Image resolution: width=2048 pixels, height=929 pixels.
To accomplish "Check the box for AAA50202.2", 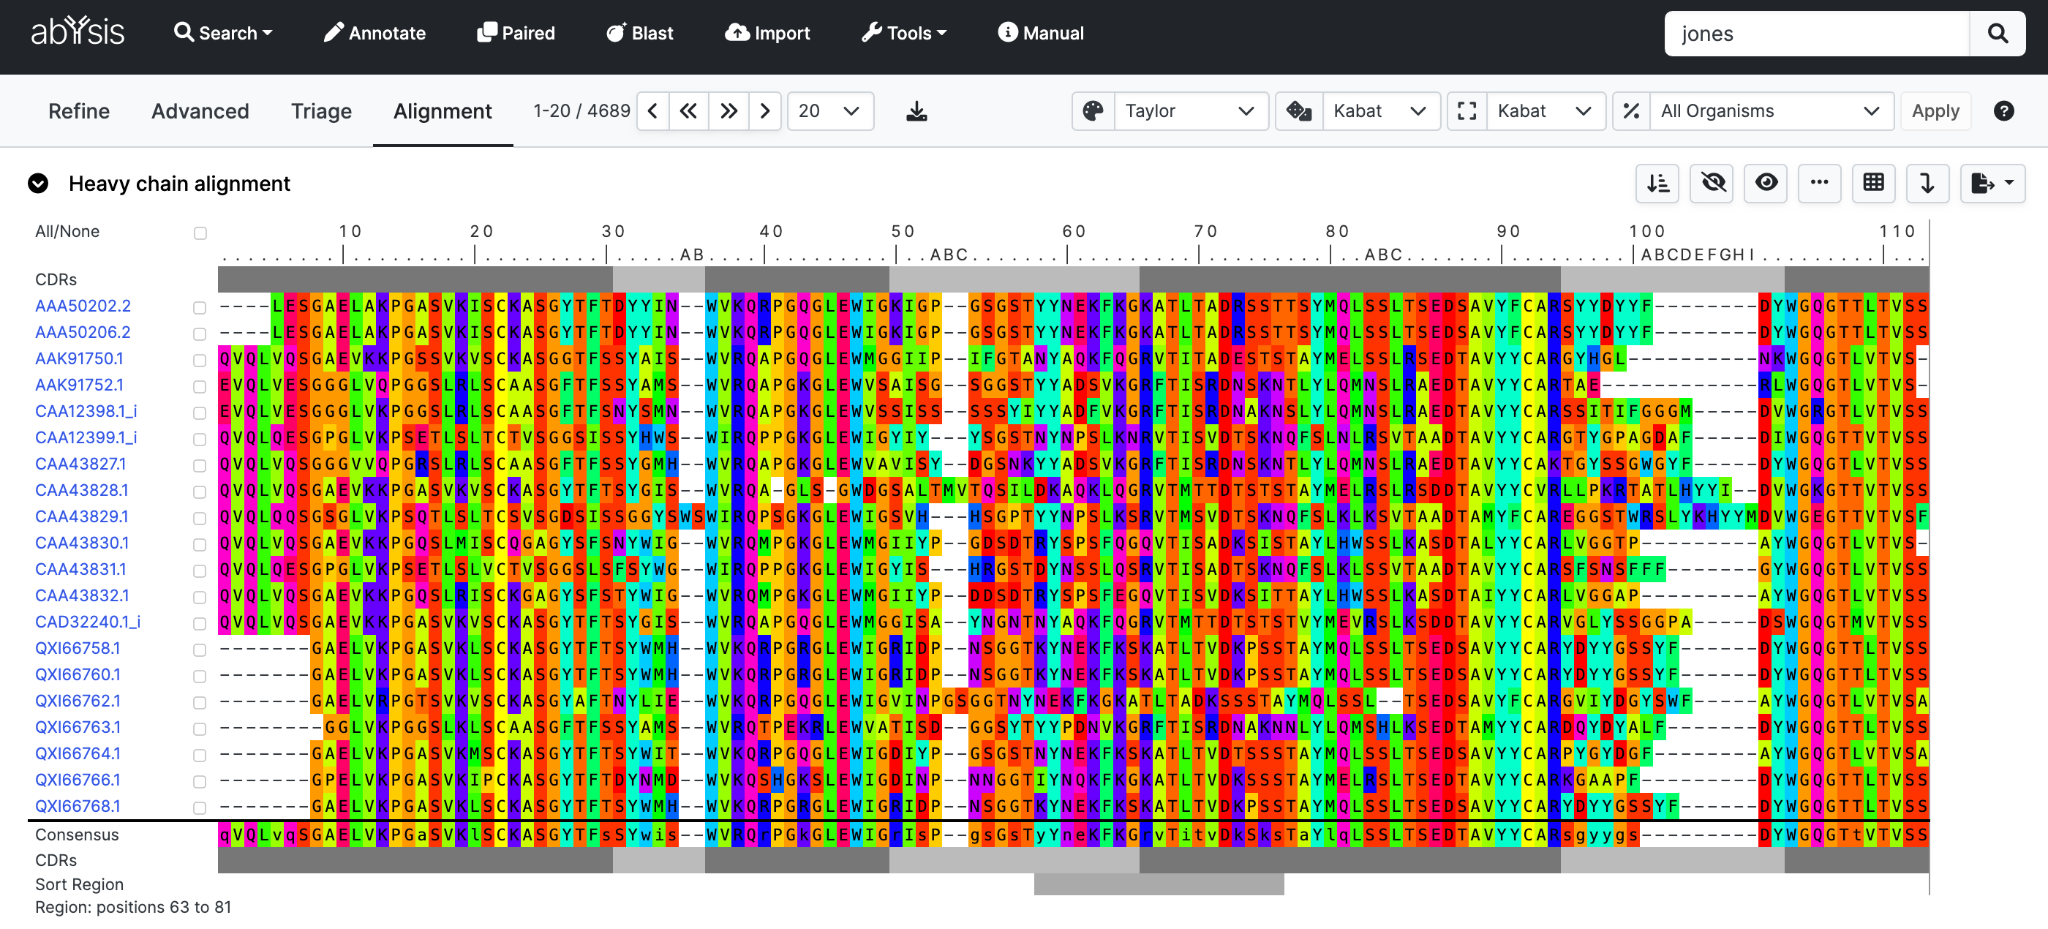I will click(200, 308).
